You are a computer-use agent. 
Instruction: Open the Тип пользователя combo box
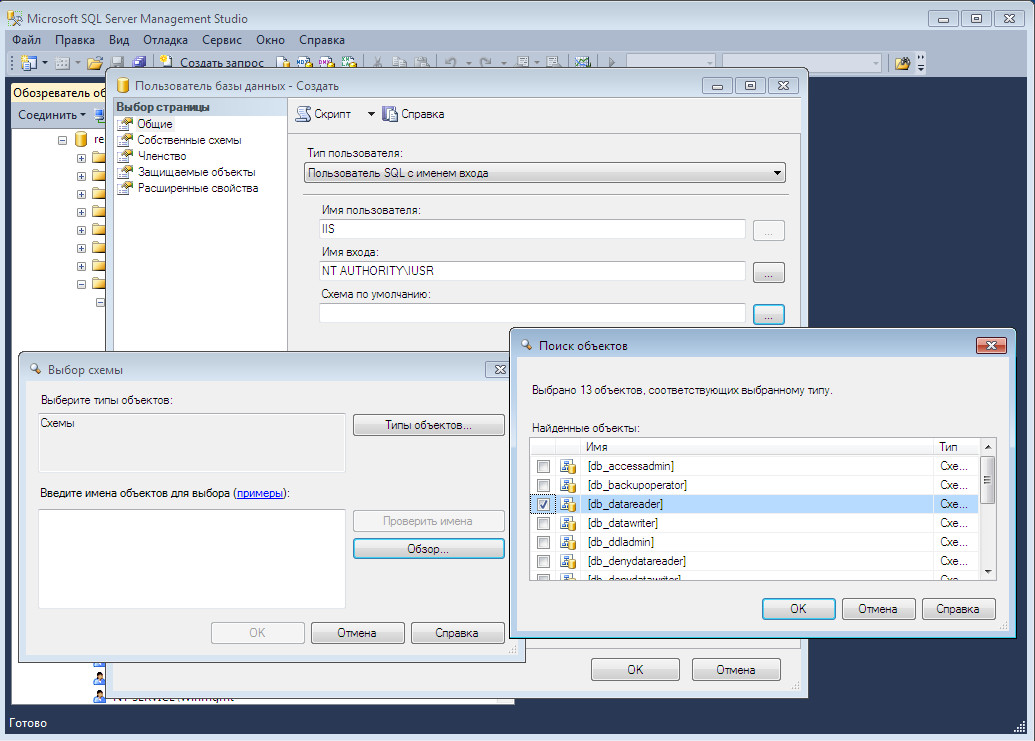[545, 173]
